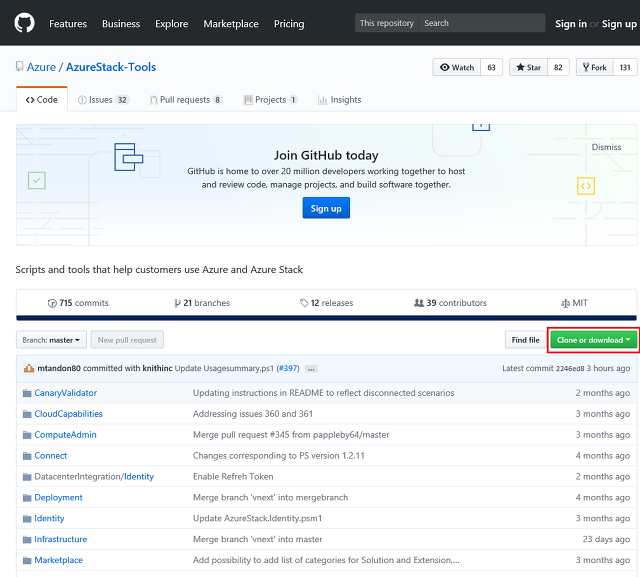View the 12 releases page

326,303
